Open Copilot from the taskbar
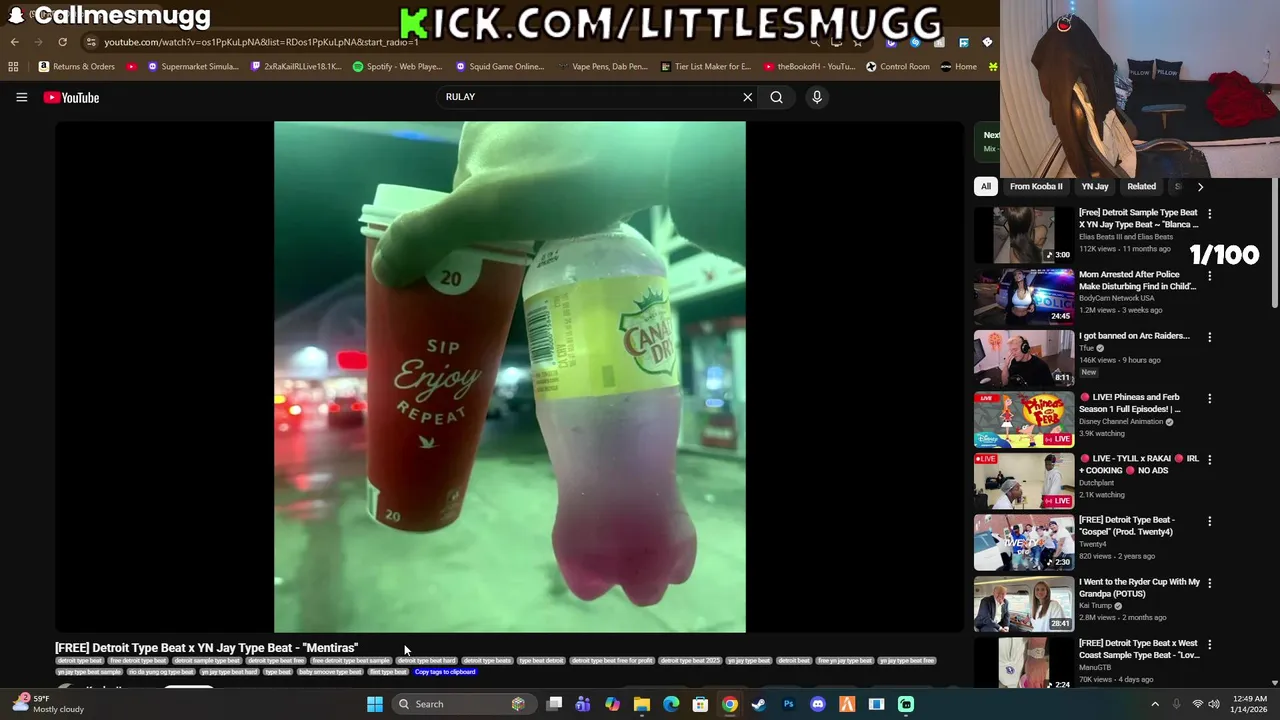 (612, 704)
